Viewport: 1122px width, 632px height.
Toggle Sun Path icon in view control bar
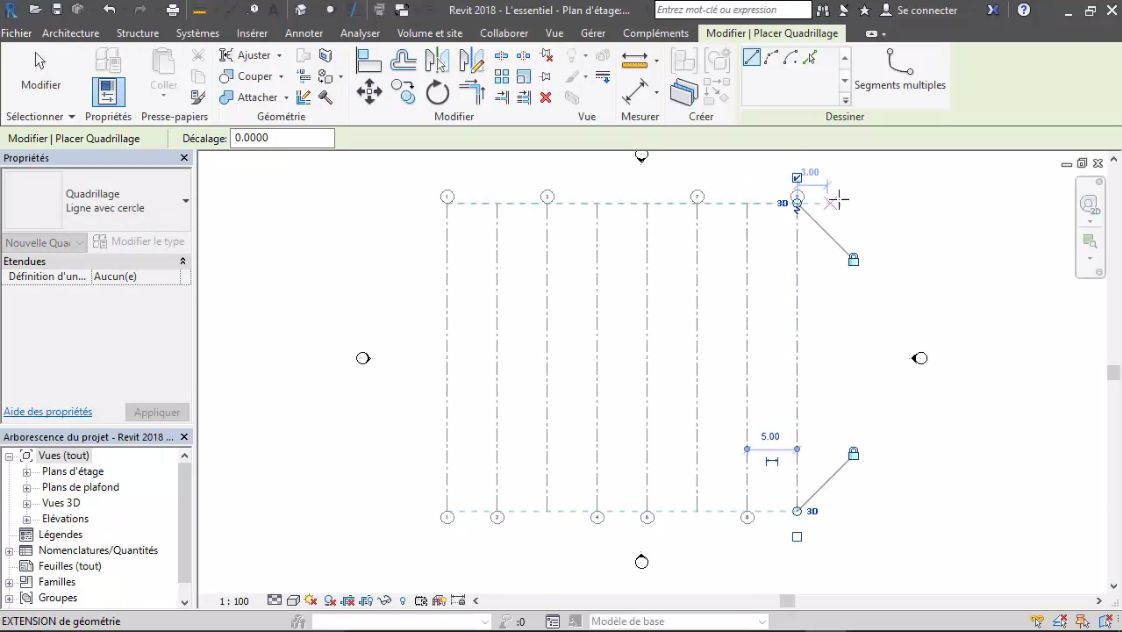click(x=311, y=601)
